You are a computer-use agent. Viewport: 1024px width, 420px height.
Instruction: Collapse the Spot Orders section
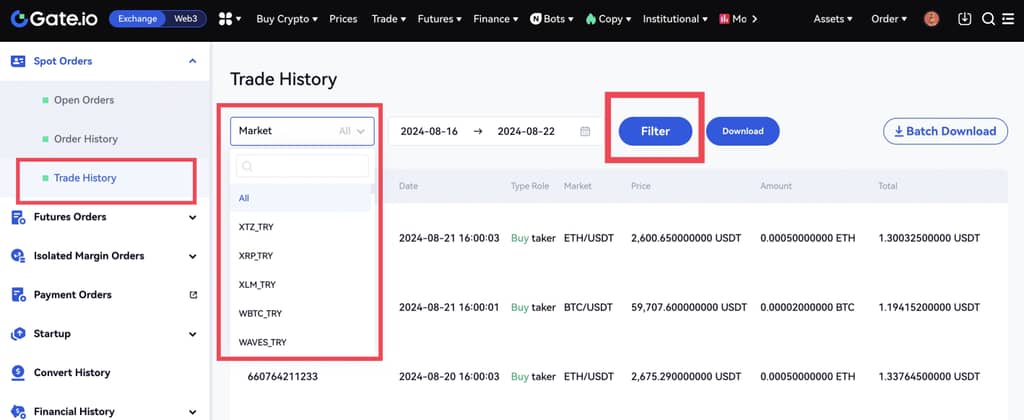[x=192, y=61]
